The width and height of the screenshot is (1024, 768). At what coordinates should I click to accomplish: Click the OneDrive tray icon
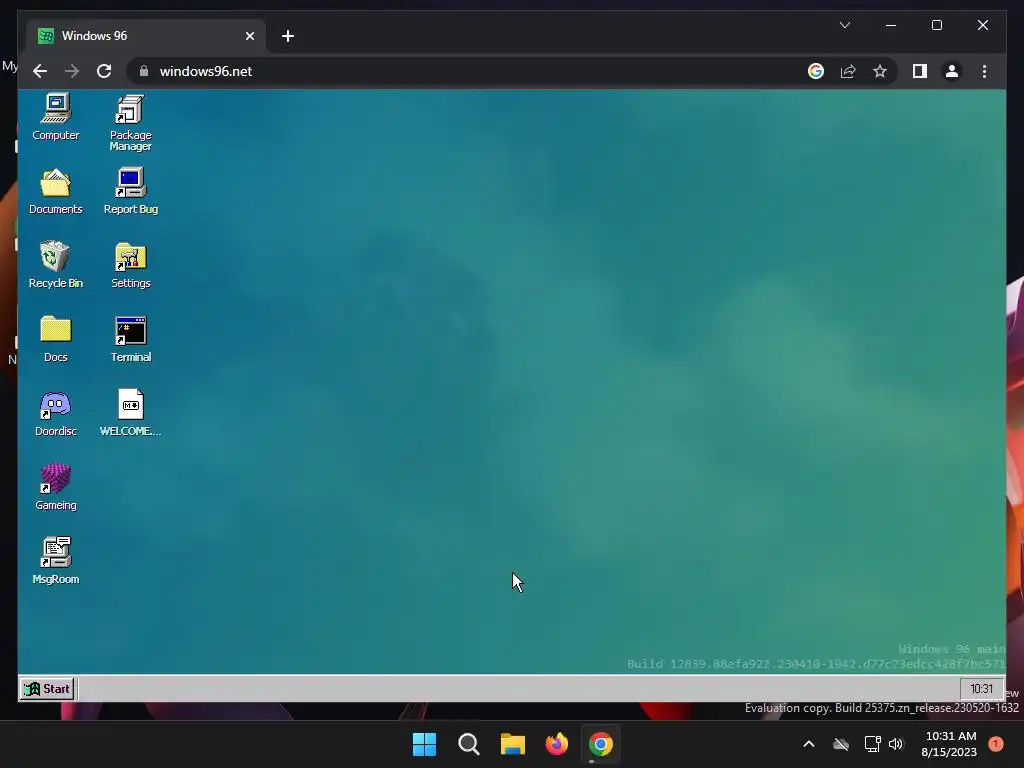click(x=841, y=744)
